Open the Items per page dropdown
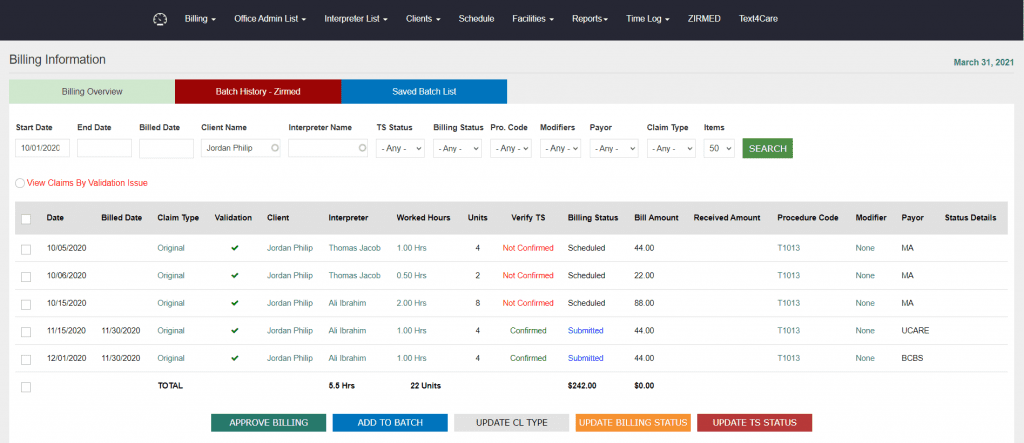This screenshot has height=443, width=1024. point(719,148)
